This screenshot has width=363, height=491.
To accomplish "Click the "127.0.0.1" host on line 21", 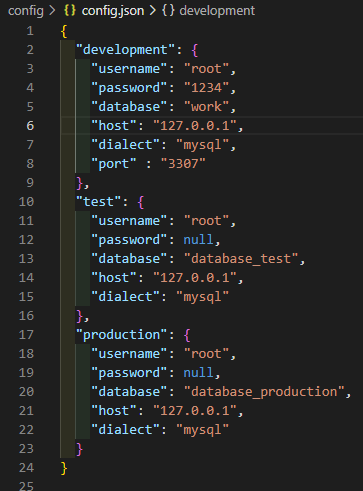I will coord(195,411).
